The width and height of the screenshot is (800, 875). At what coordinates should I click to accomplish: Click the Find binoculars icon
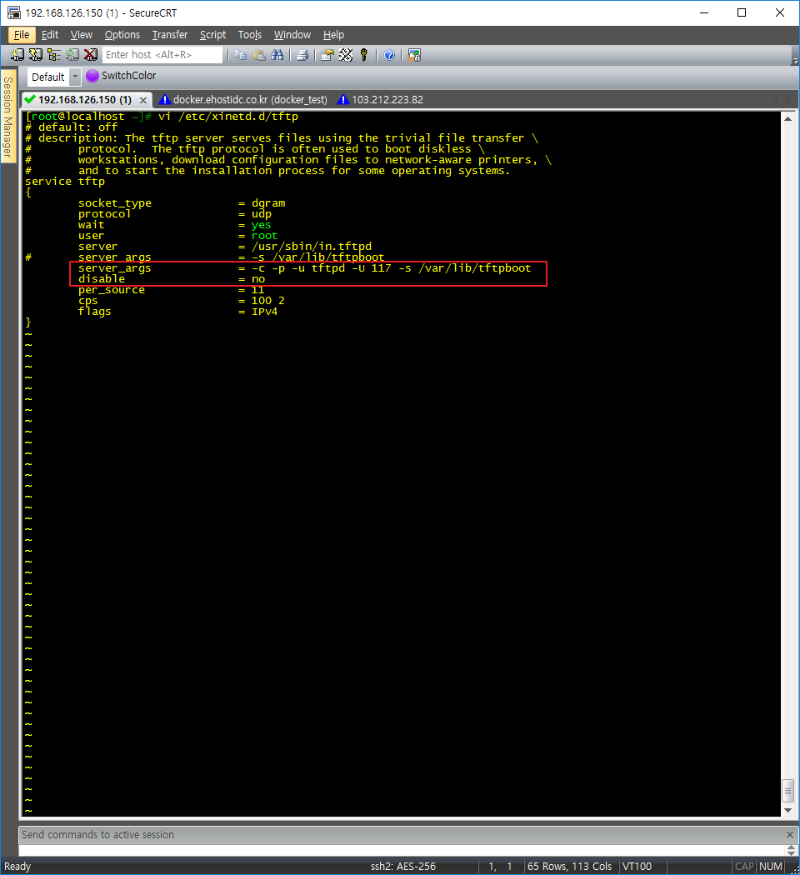coord(276,55)
